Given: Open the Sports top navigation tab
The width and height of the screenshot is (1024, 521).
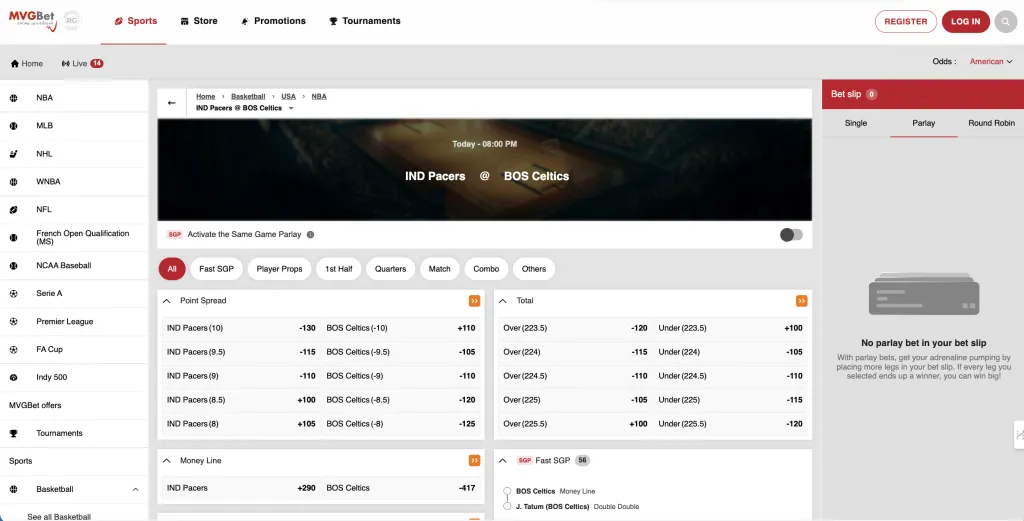Looking at the screenshot, I should (135, 21).
